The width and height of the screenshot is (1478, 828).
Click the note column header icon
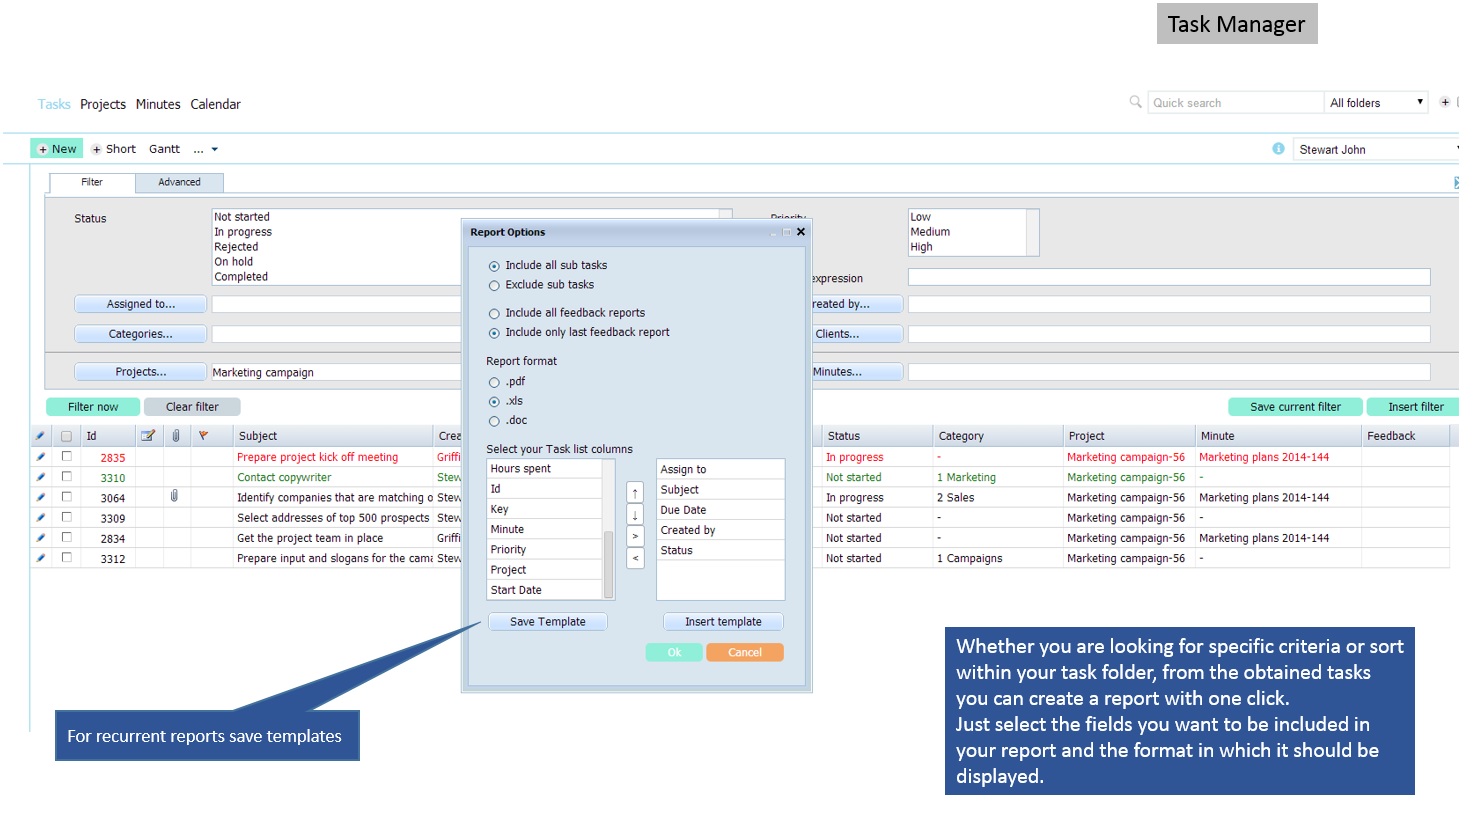point(148,436)
